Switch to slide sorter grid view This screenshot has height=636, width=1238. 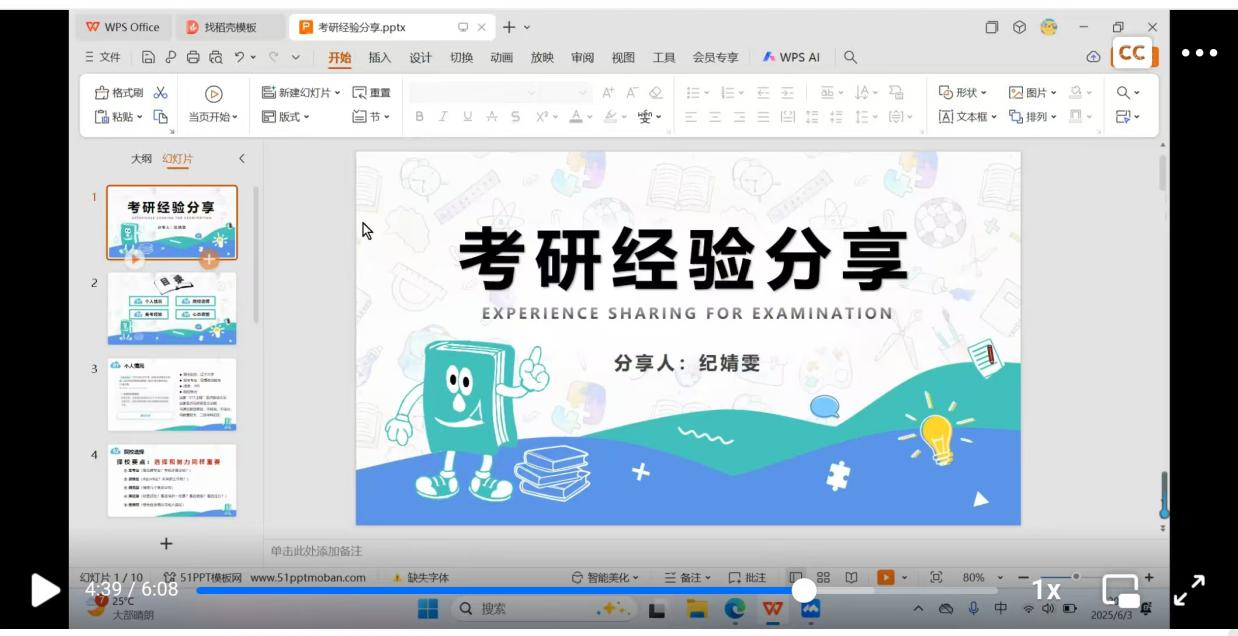point(823,578)
